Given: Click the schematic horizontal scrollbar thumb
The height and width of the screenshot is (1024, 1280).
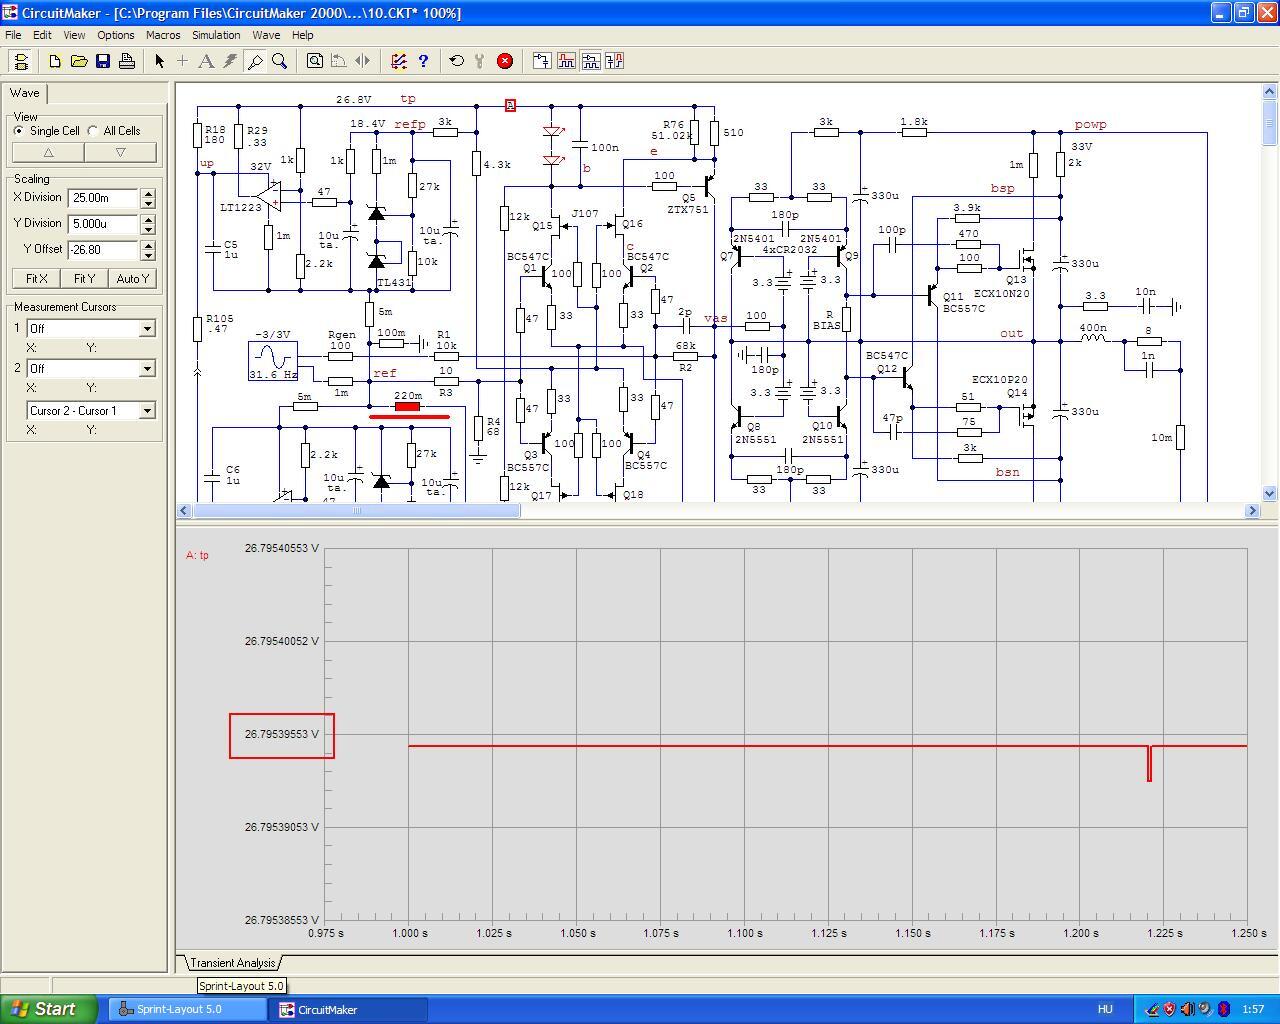Looking at the screenshot, I should (x=356, y=511).
